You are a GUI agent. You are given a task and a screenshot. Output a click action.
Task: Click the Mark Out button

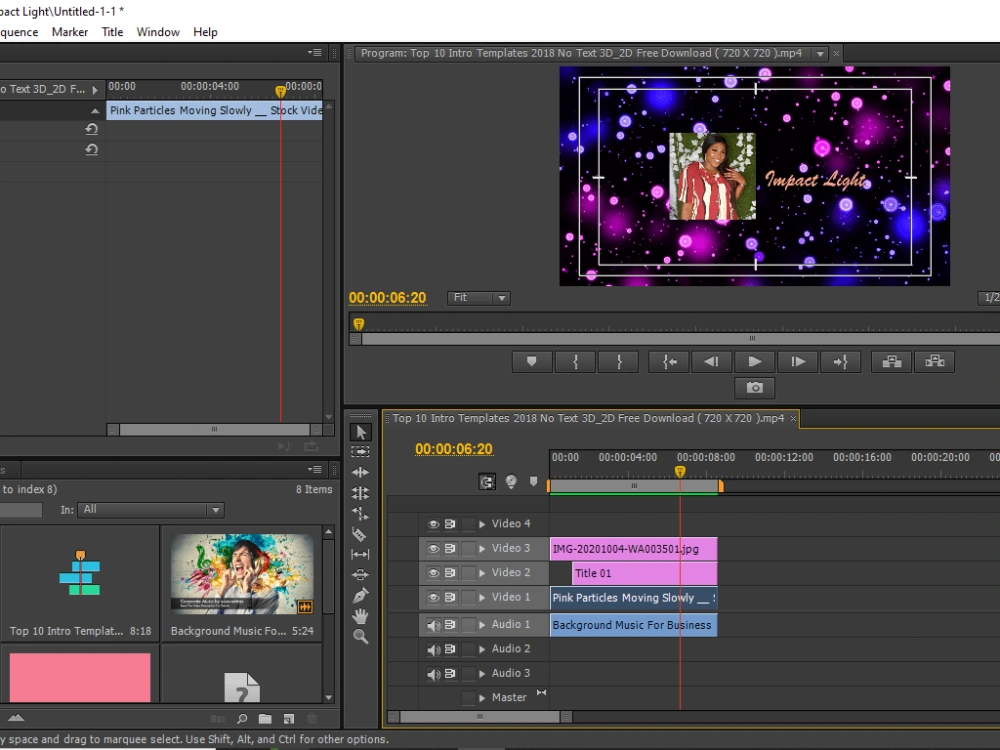point(619,362)
